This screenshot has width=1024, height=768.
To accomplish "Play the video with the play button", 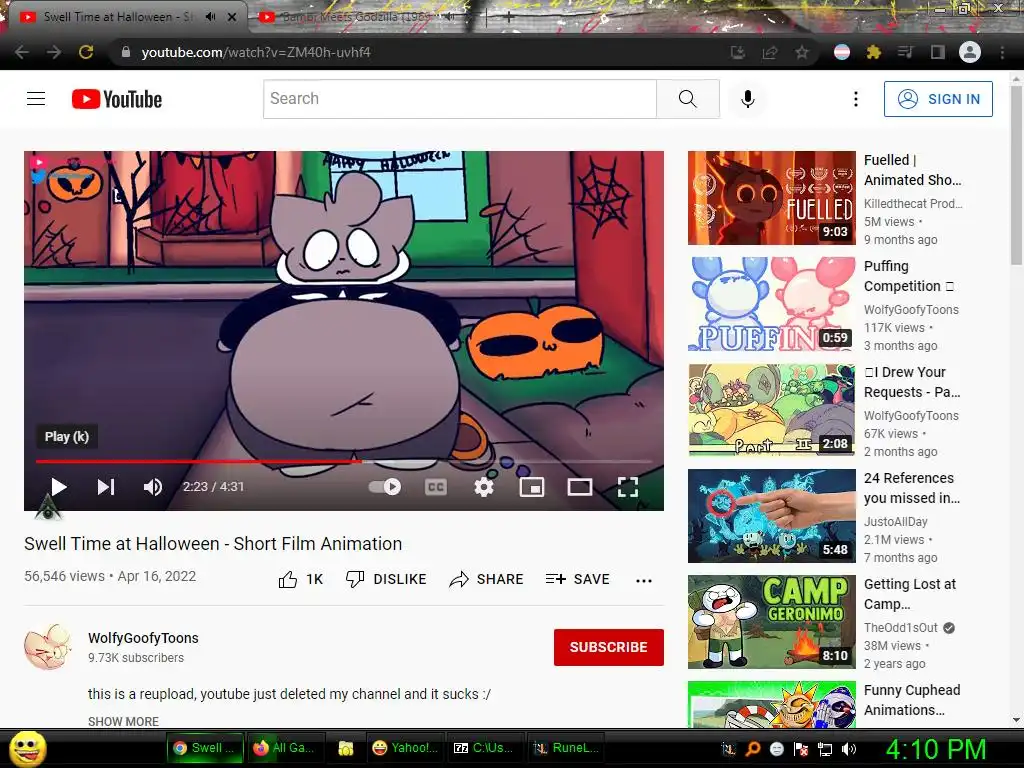I will pos(59,487).
